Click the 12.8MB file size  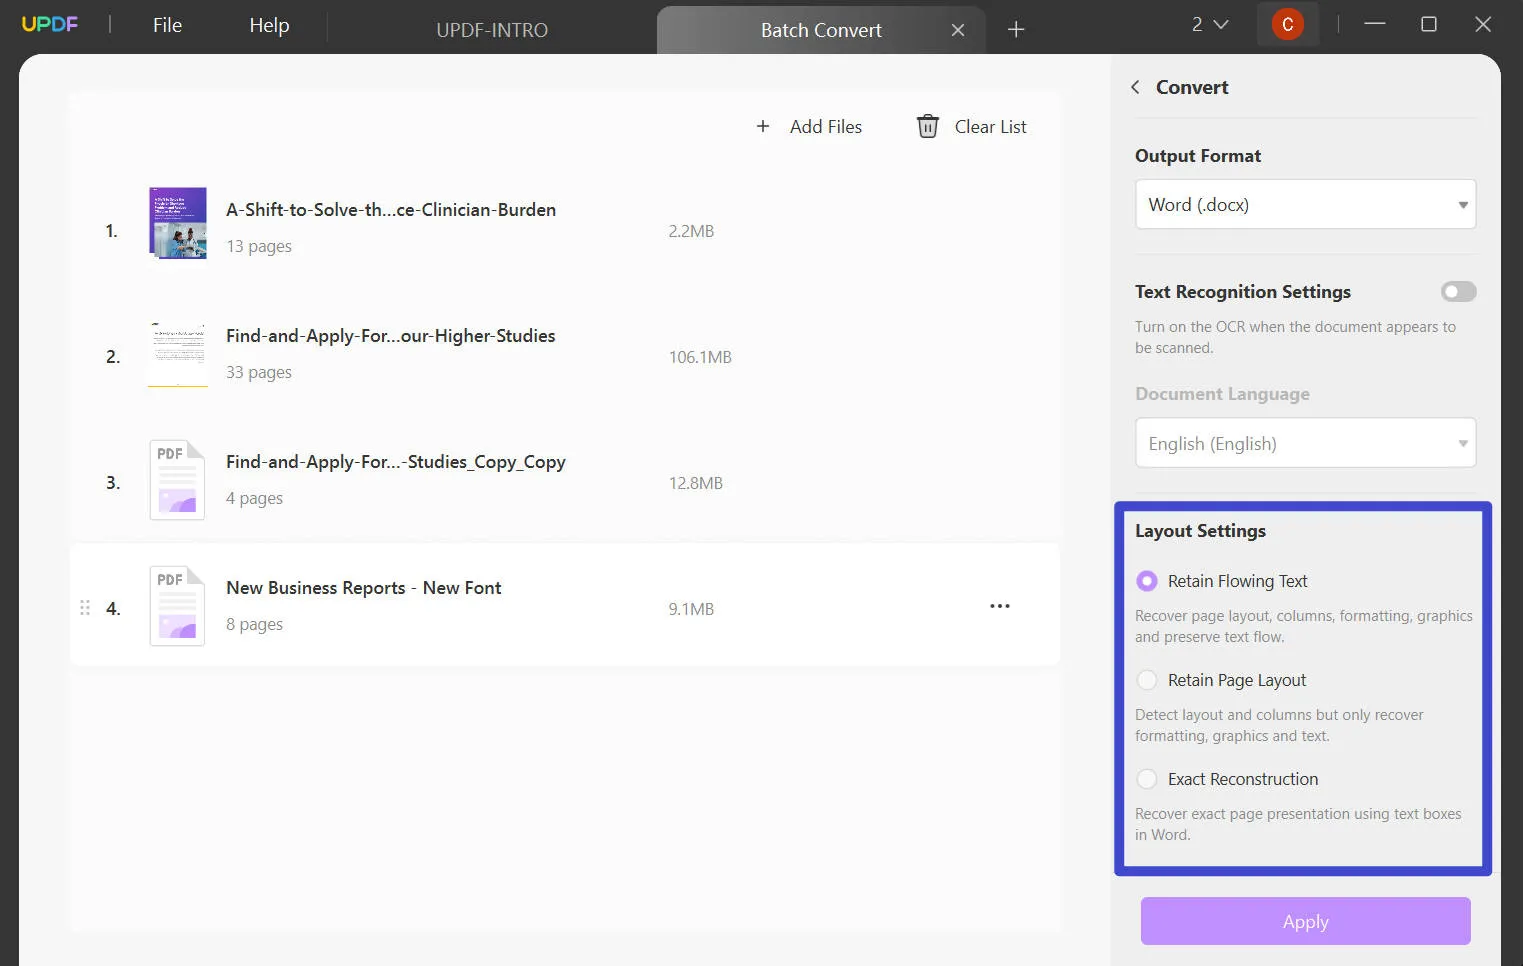click(x=696, y=483)
